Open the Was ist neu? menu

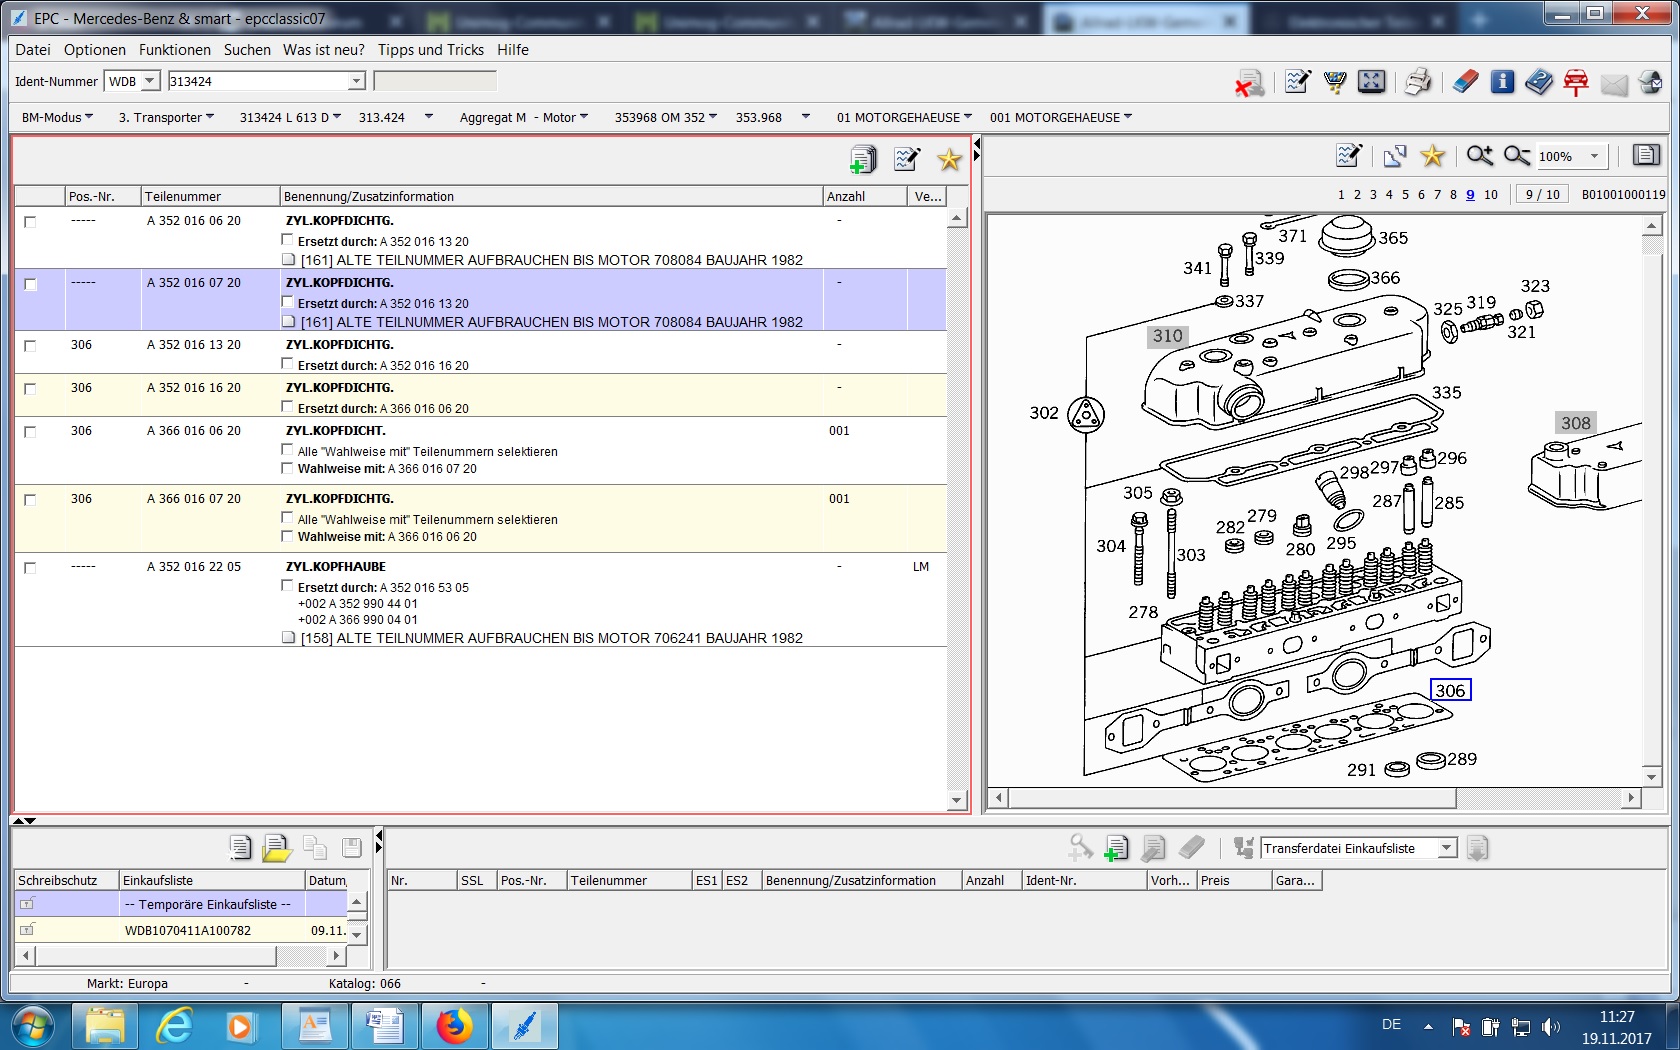(324, 50)
